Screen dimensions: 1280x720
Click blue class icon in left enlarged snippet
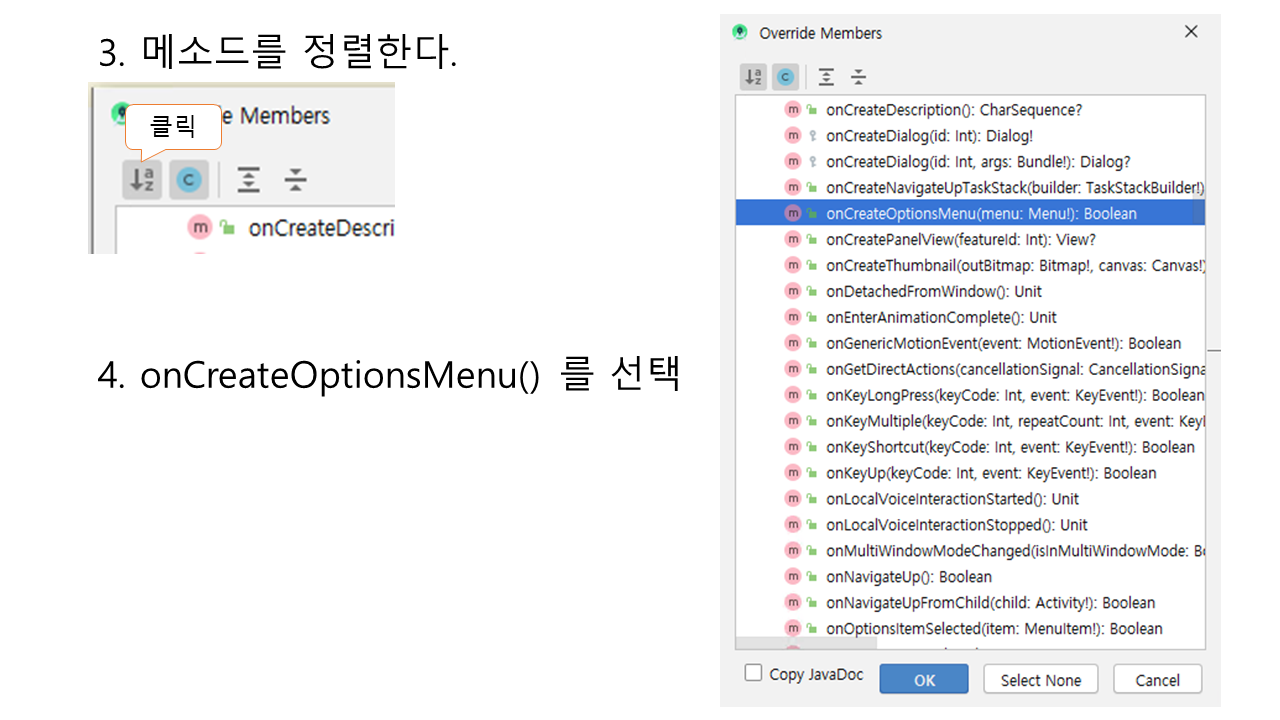189,180
